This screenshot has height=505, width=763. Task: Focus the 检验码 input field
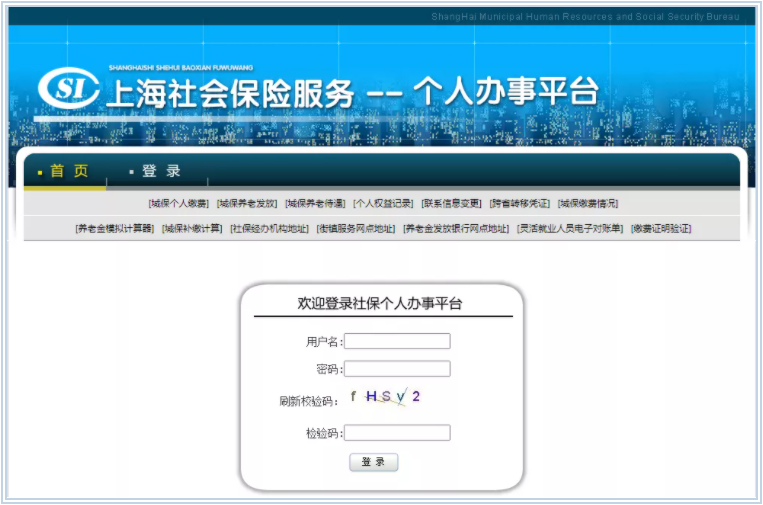tap(397, 433)
